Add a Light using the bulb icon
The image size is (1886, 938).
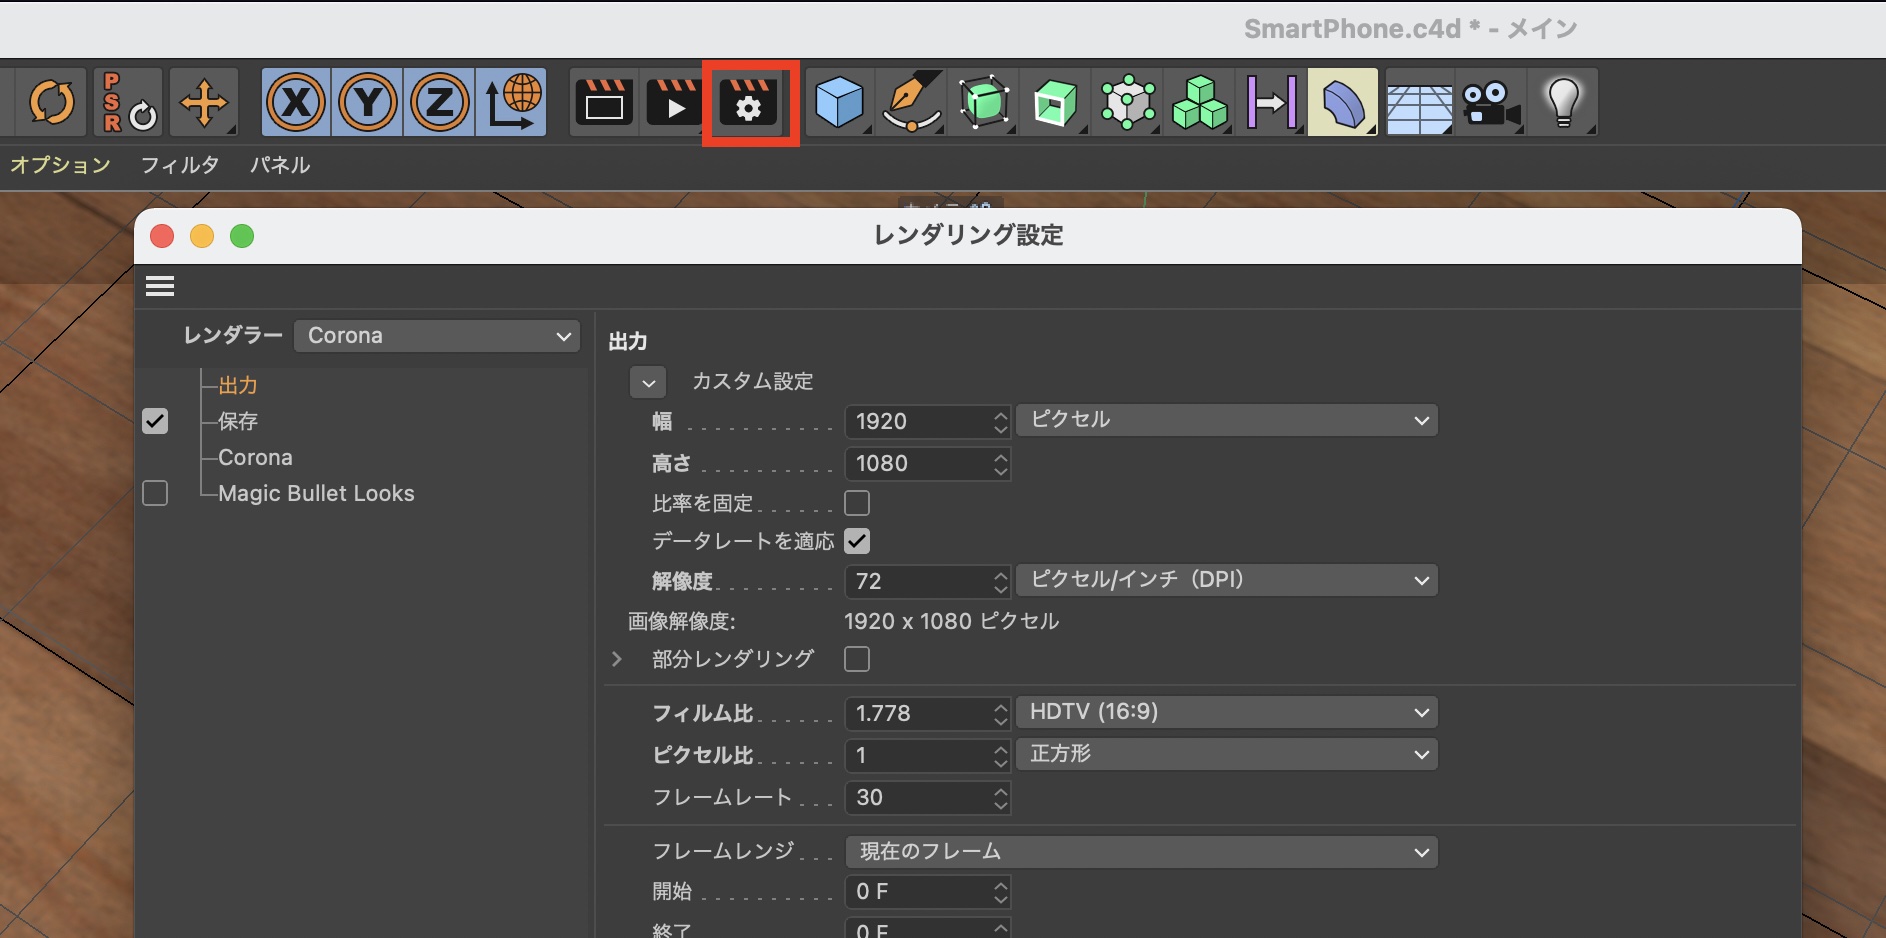pyautogui.click(x=1562, y=103)
